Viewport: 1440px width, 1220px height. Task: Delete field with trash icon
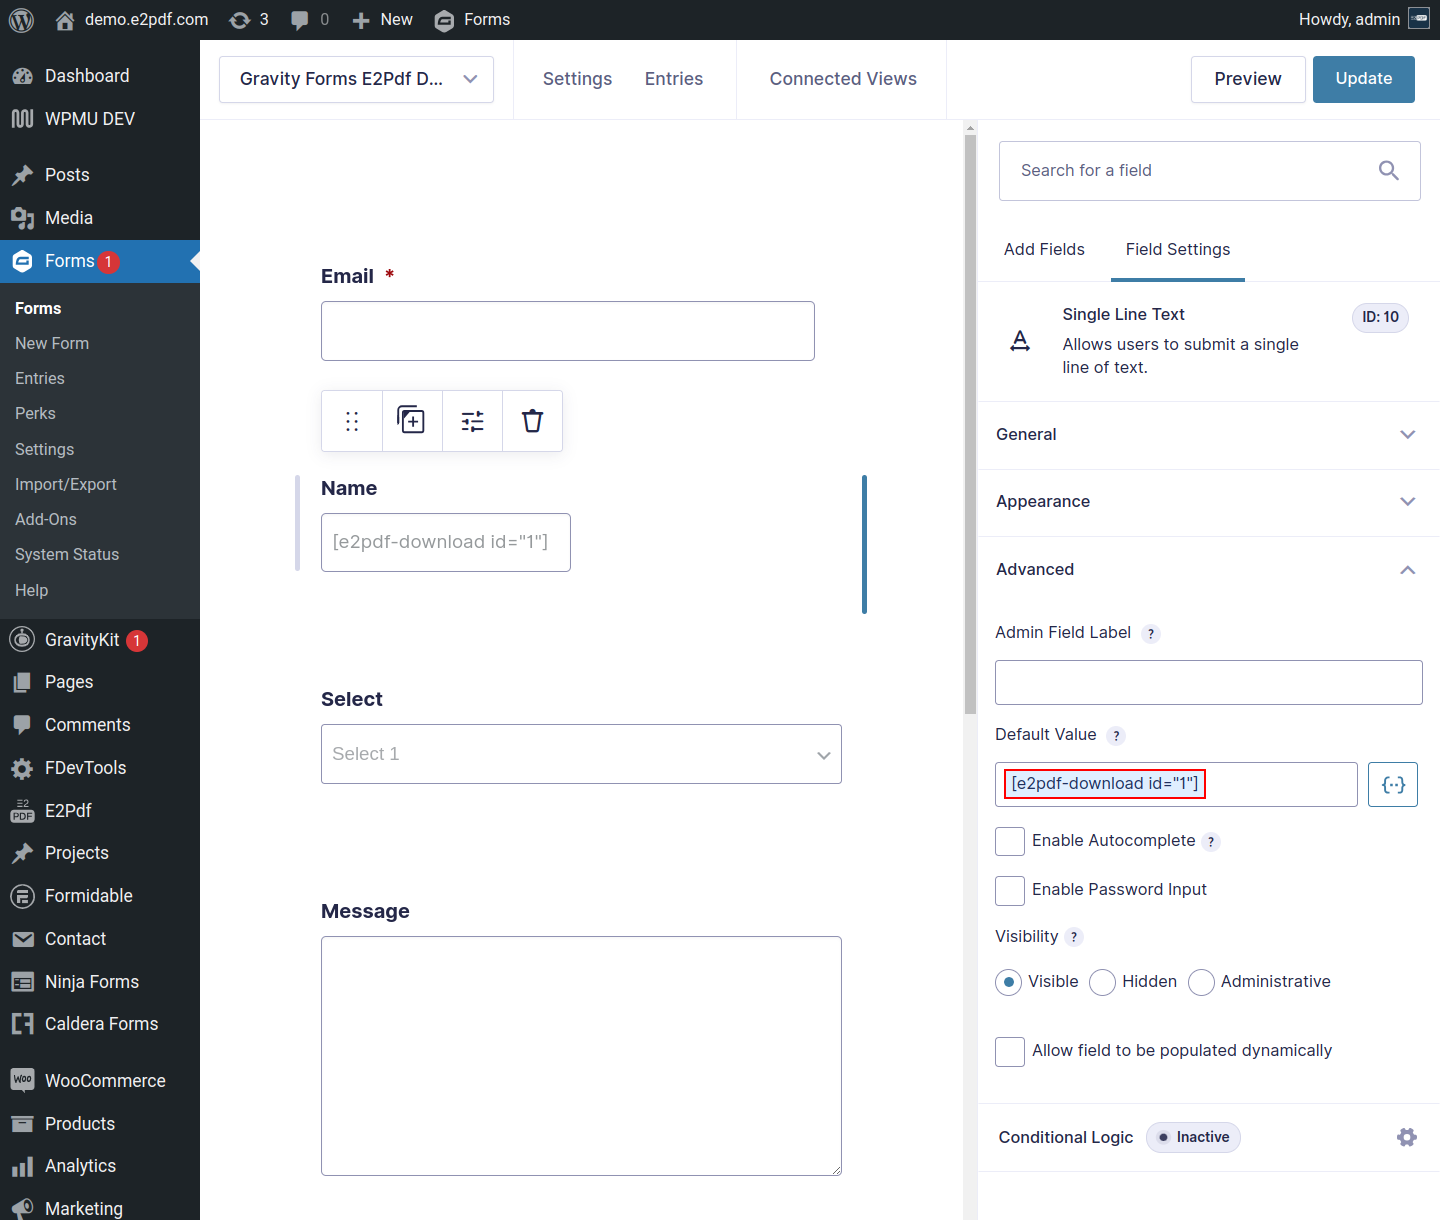pos(532,421)
